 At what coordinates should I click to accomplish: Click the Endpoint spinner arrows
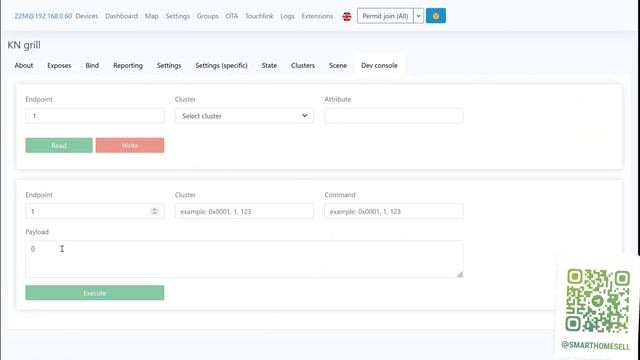154,211
